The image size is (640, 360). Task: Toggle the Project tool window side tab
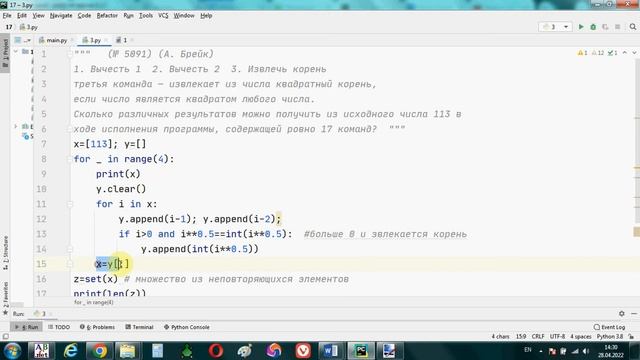point(5,54)
